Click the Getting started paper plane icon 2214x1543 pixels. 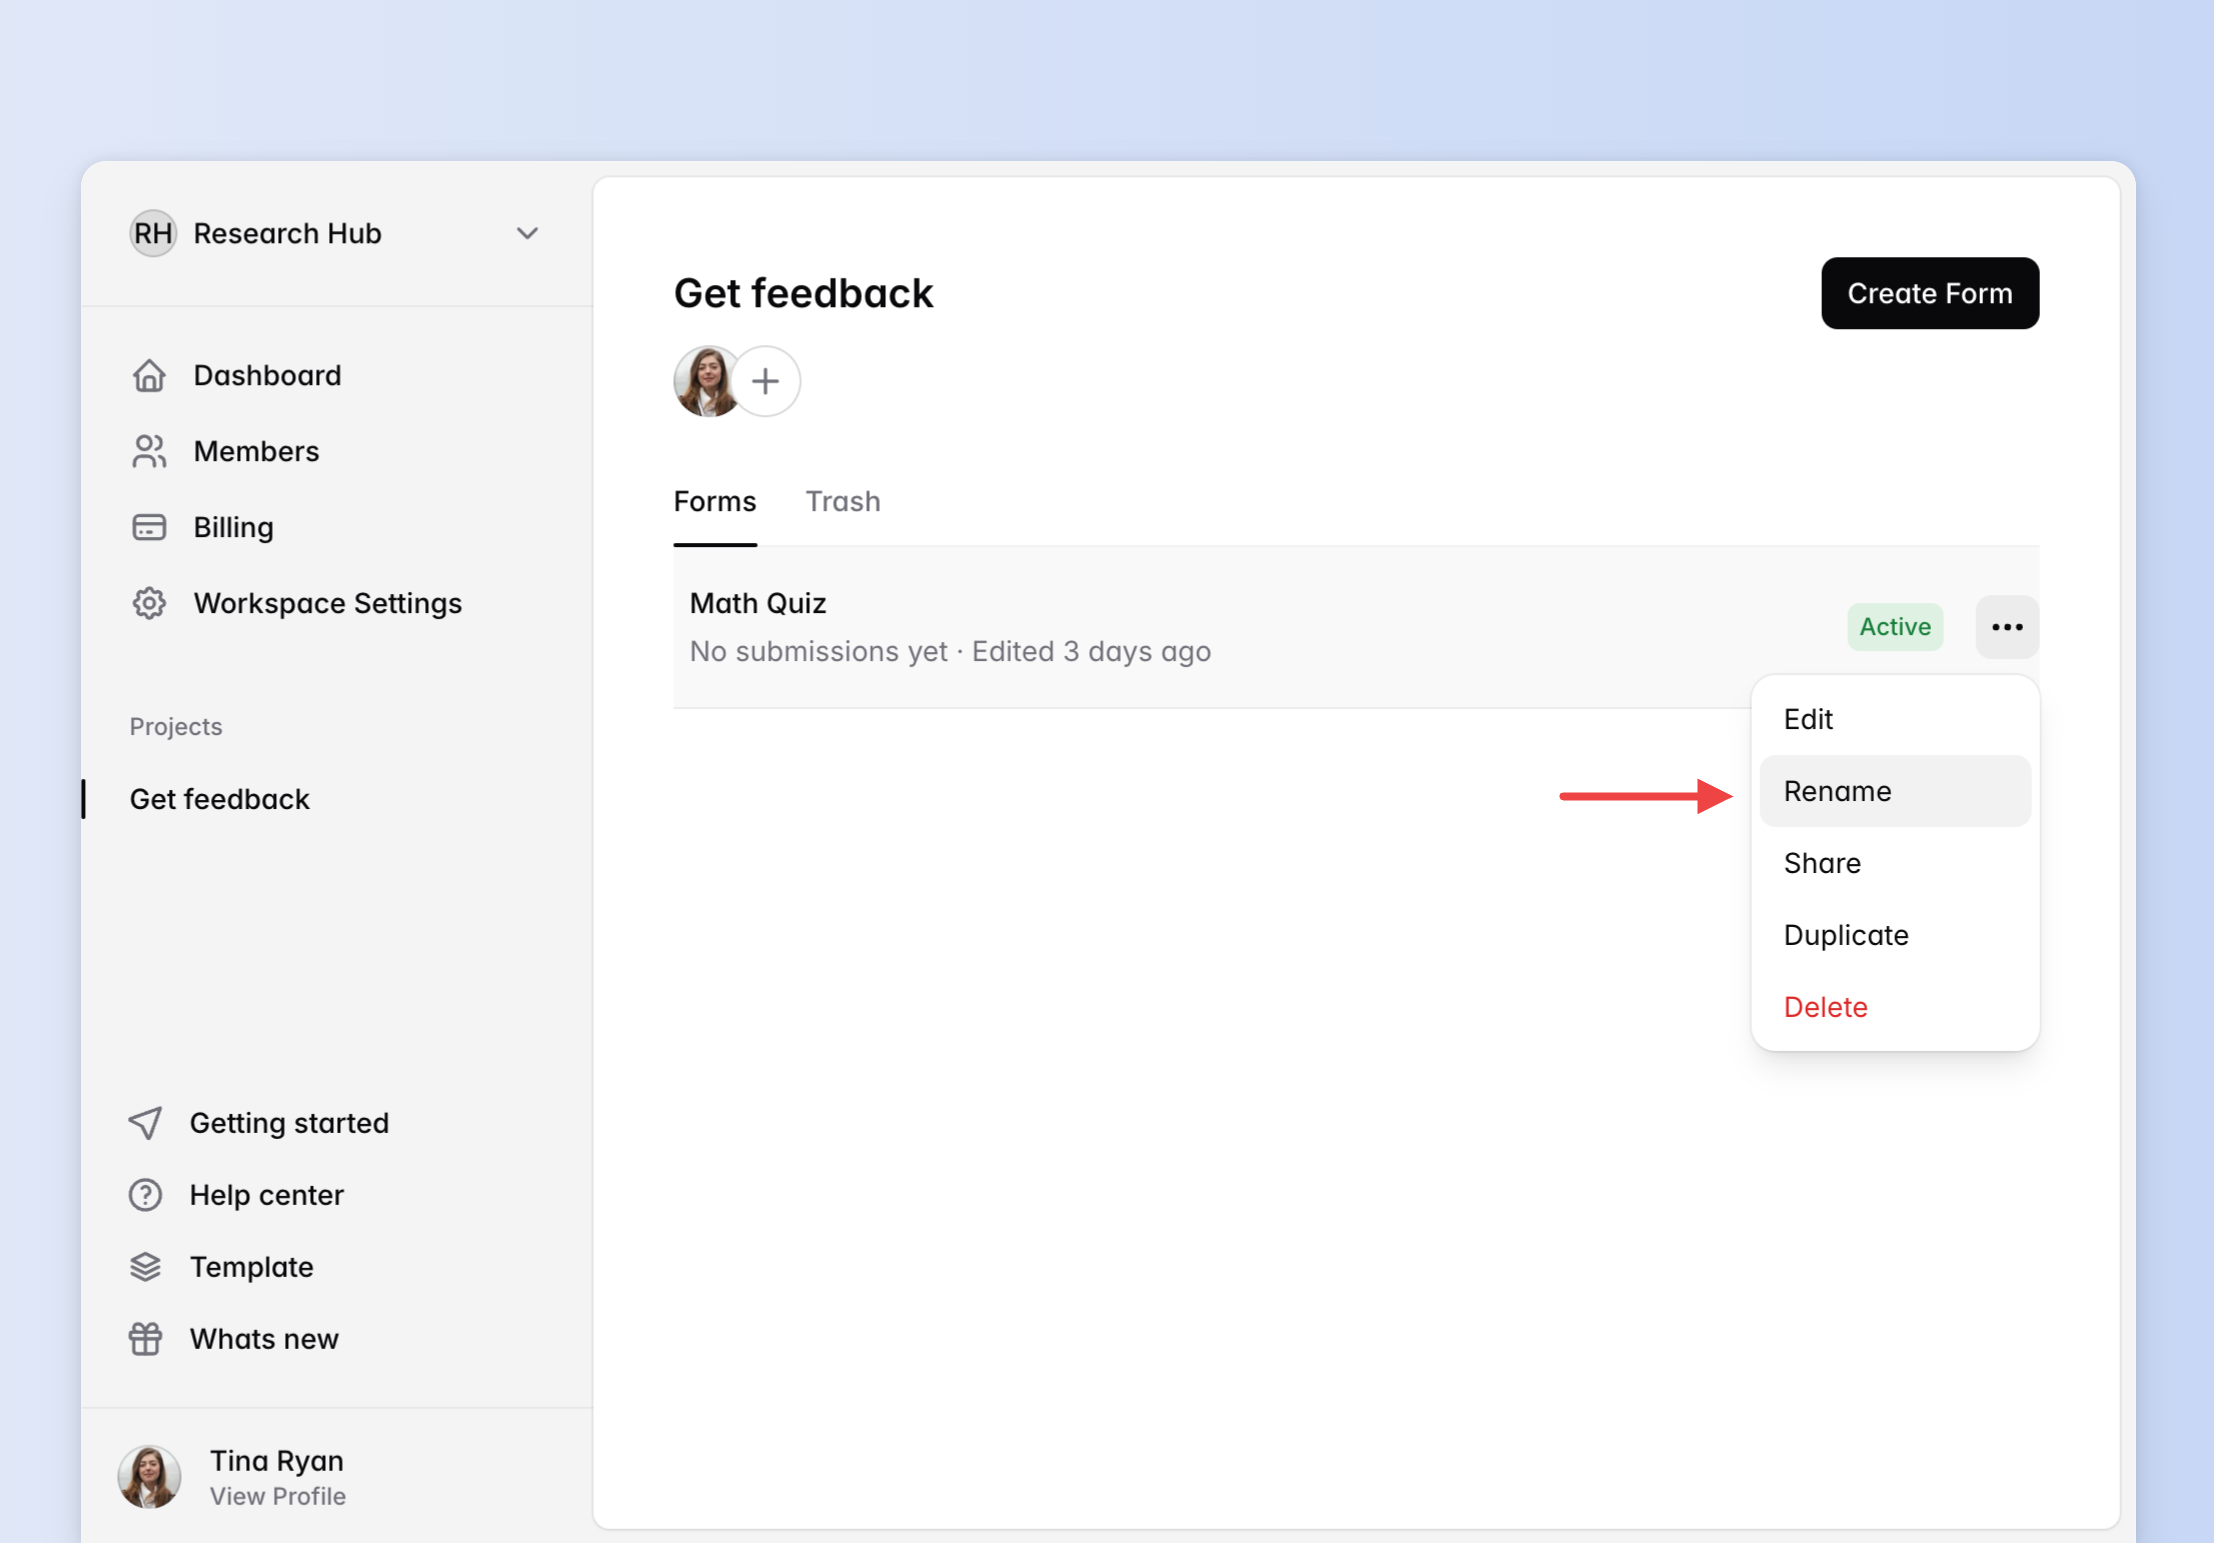145,1123
